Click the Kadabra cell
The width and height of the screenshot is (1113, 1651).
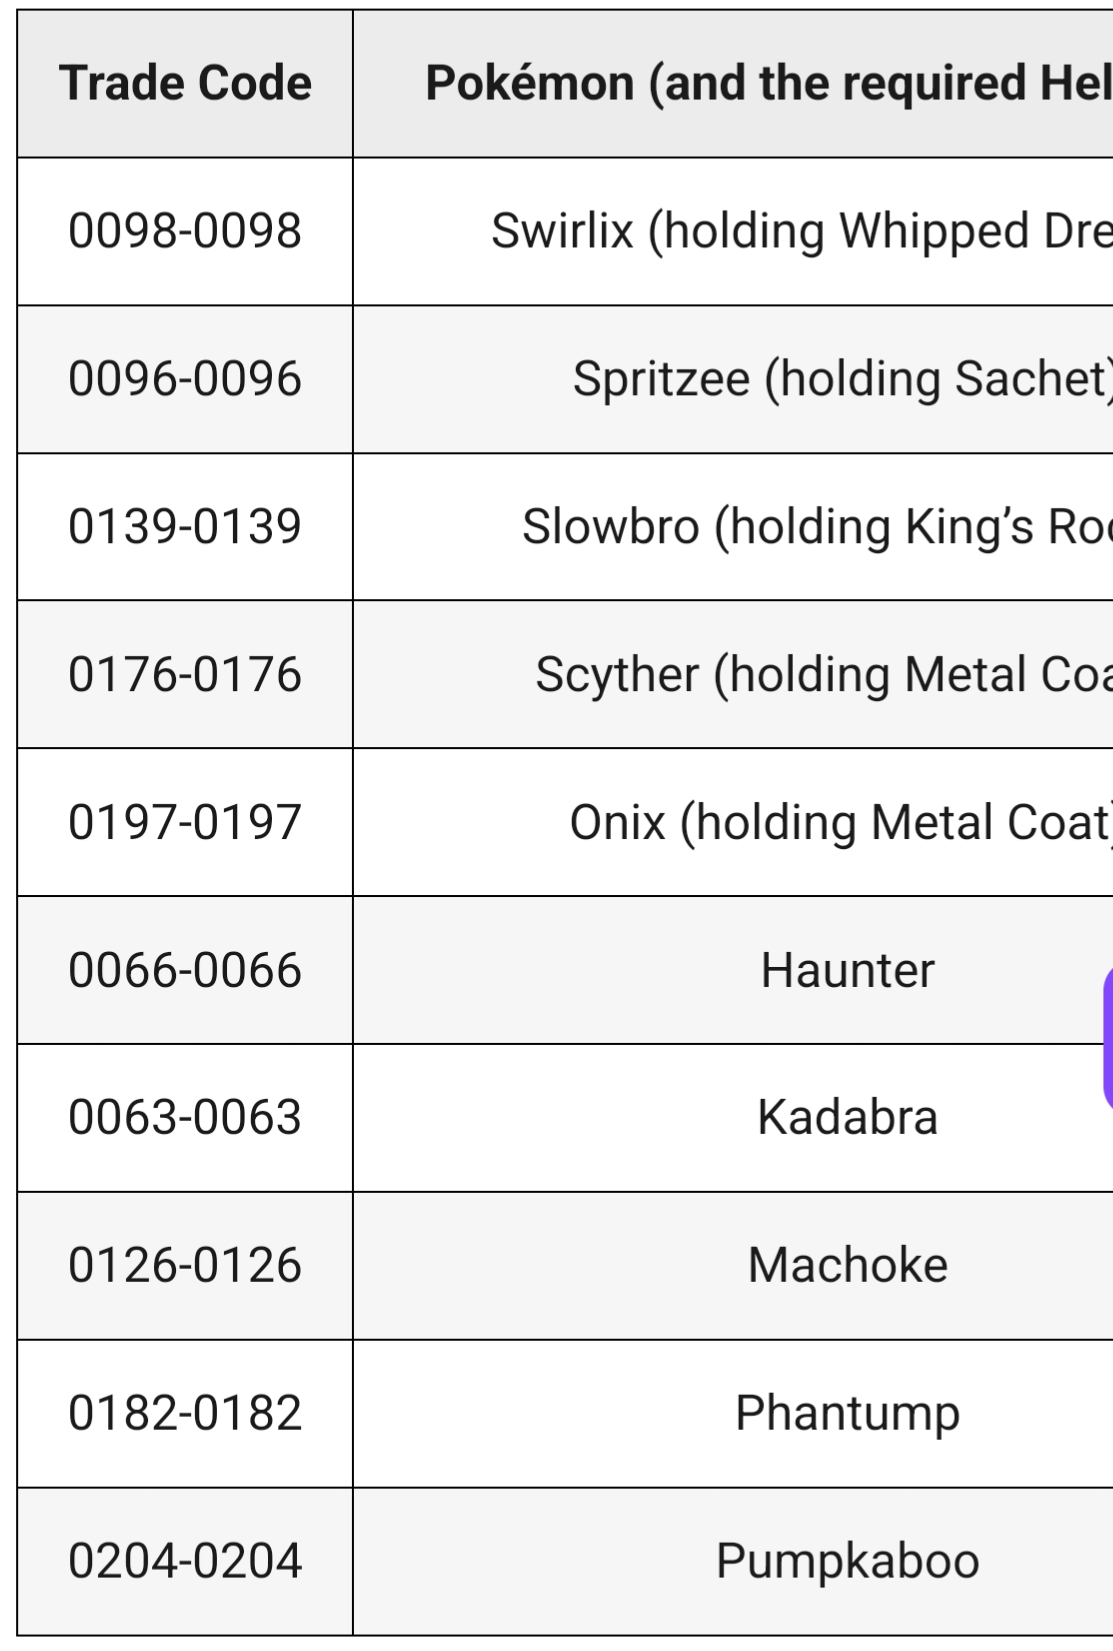[847, 1118]
